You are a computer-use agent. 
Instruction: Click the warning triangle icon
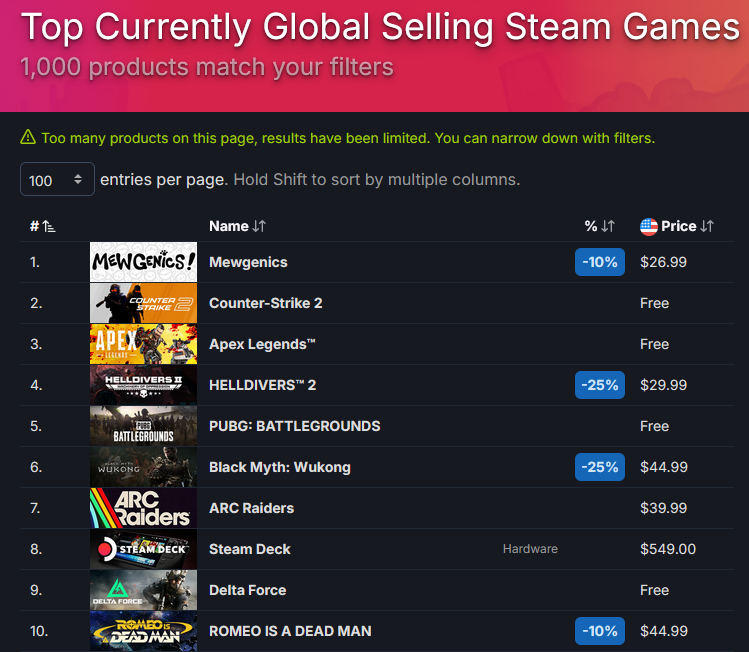coord(28,138)
